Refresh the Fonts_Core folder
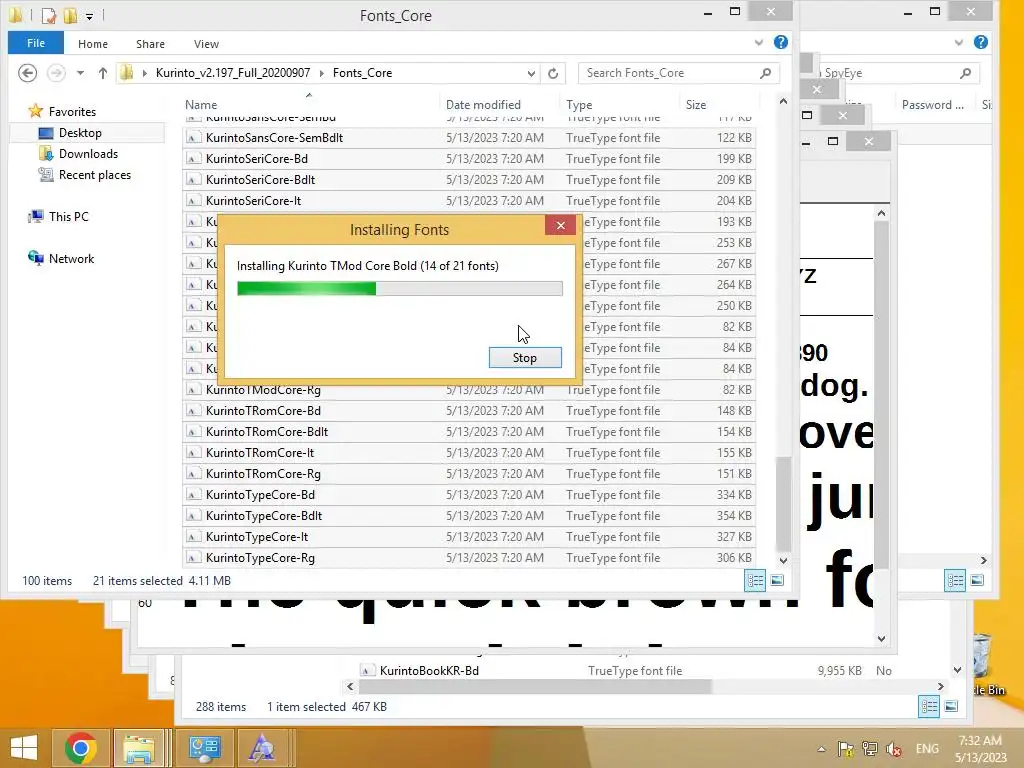Screen dimensions: 1024x768 [x=553, y=73]
